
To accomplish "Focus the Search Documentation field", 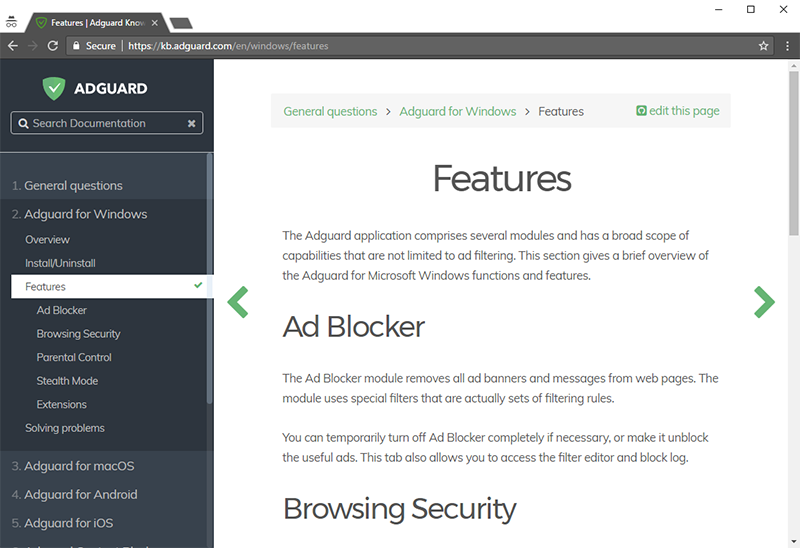I will coord(107,123).
